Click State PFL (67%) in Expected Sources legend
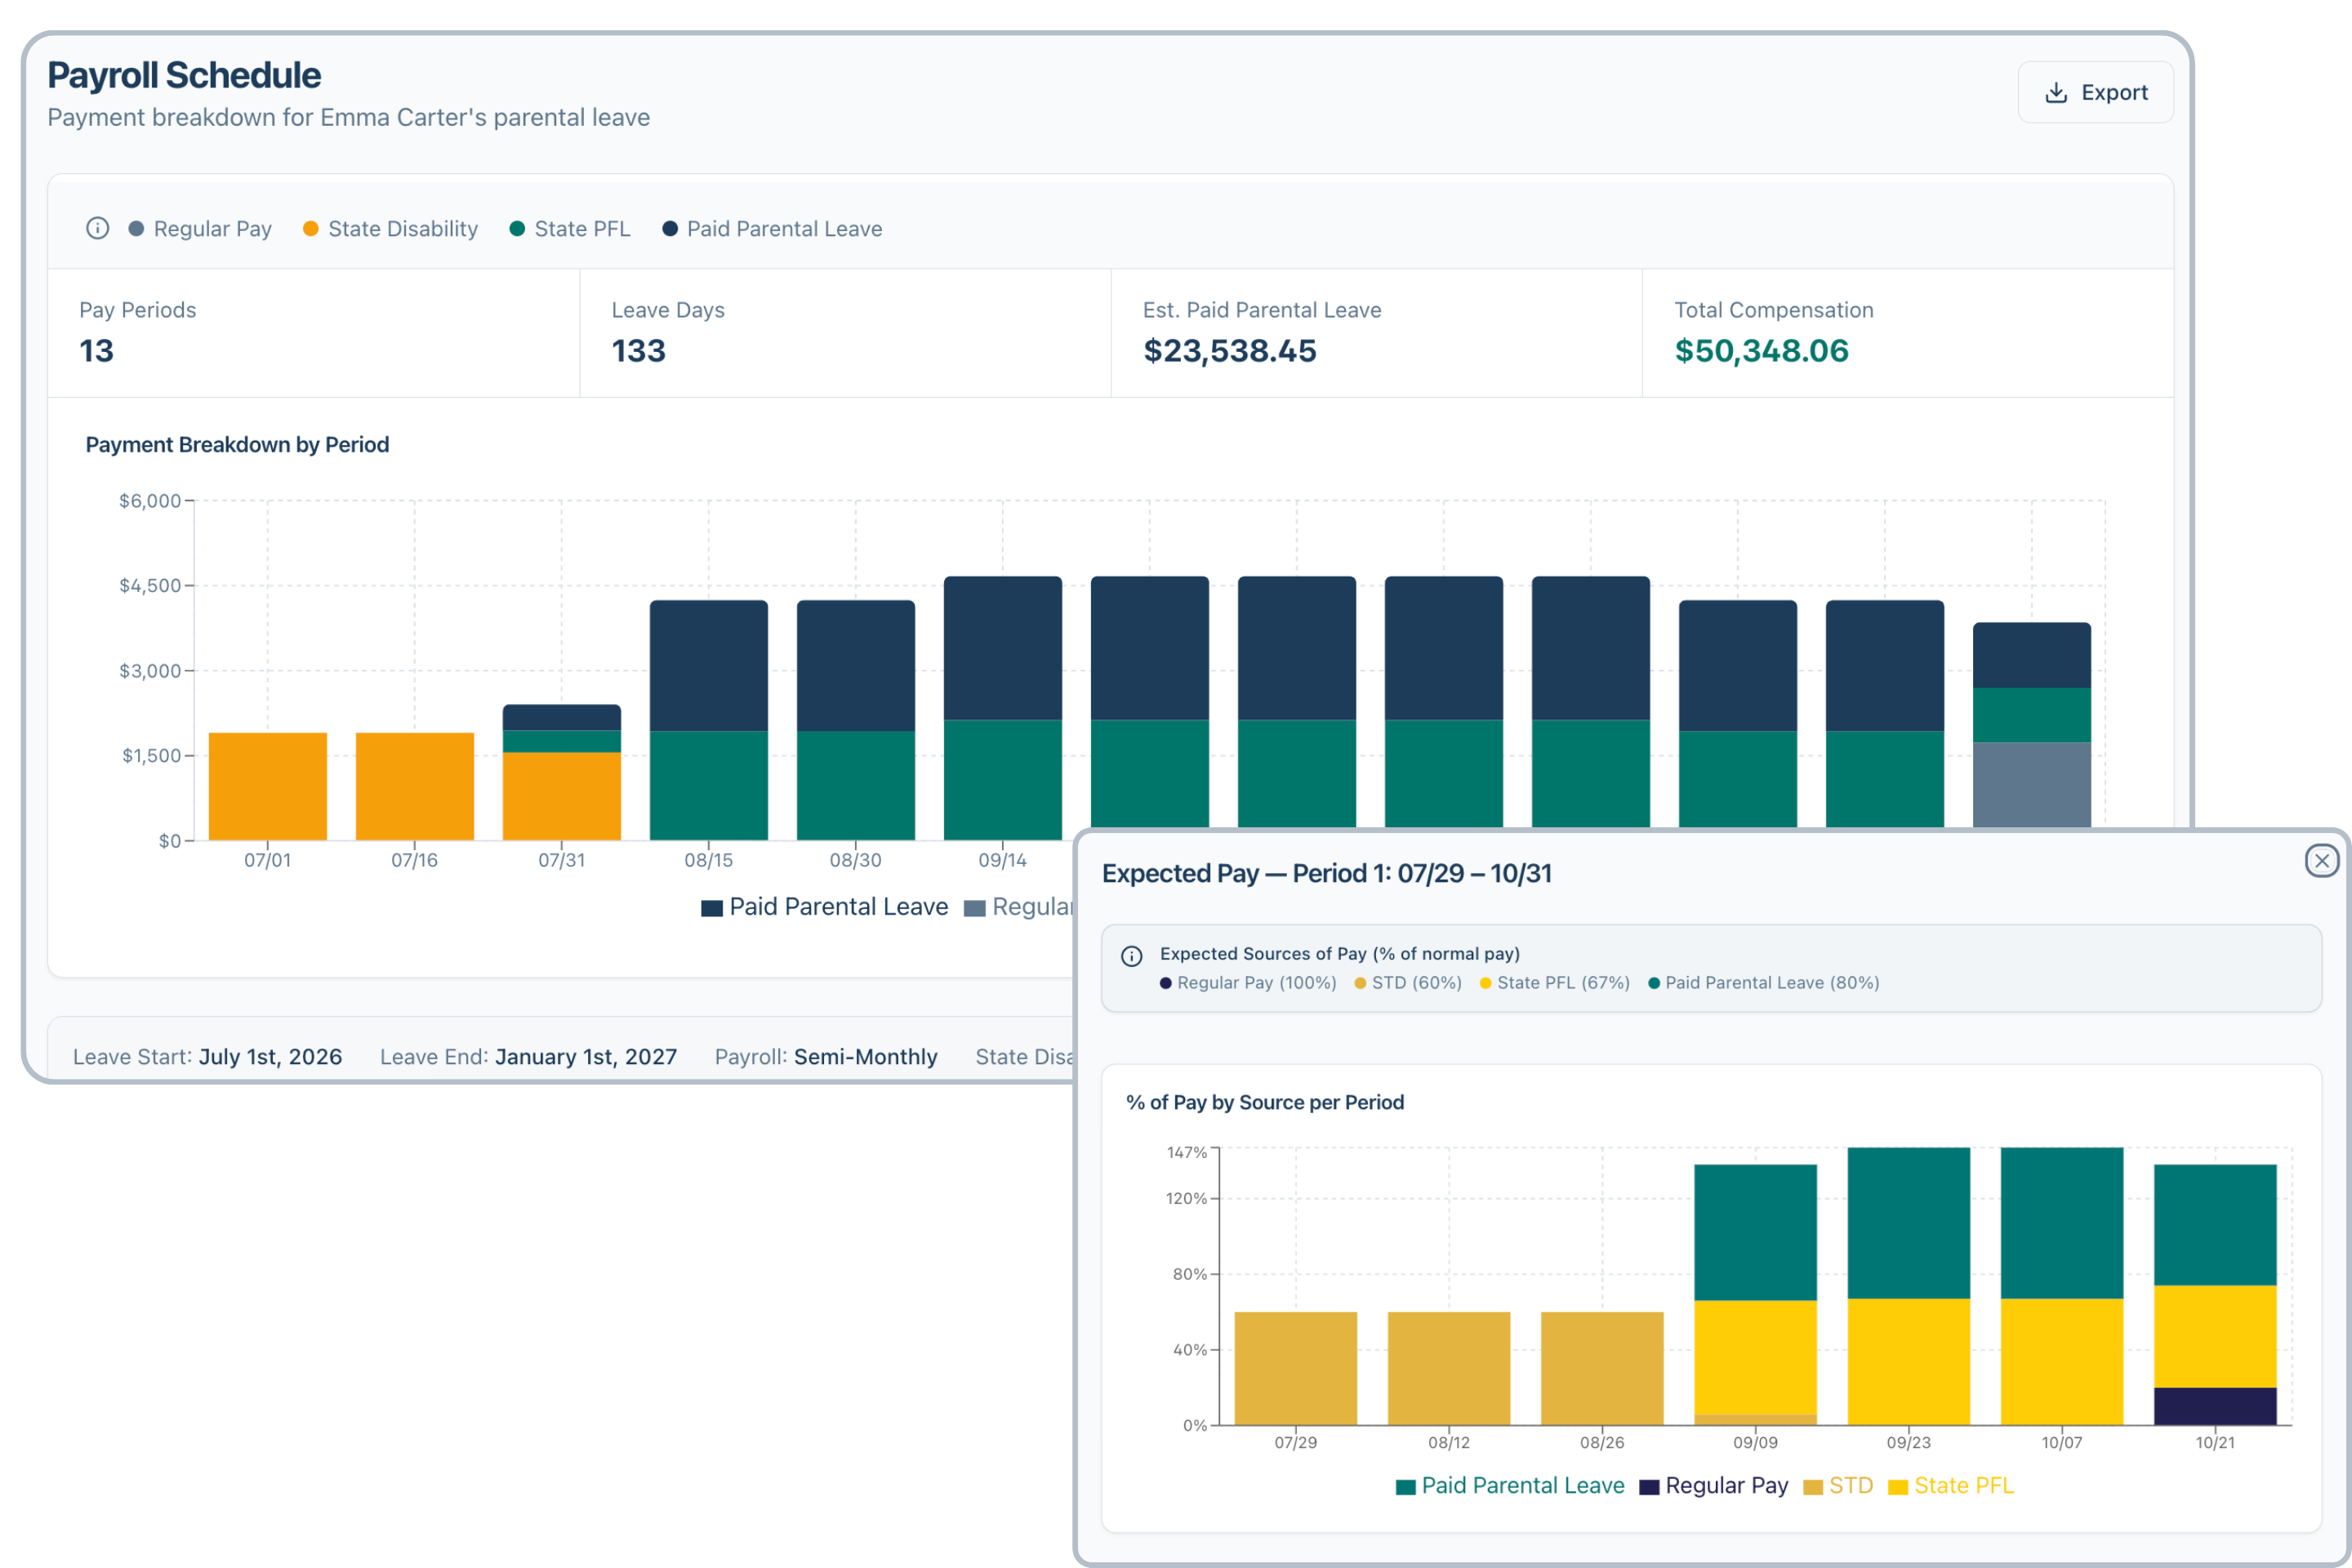This screenshot has width=2352, height=1568. click(x=1555, y=983)
